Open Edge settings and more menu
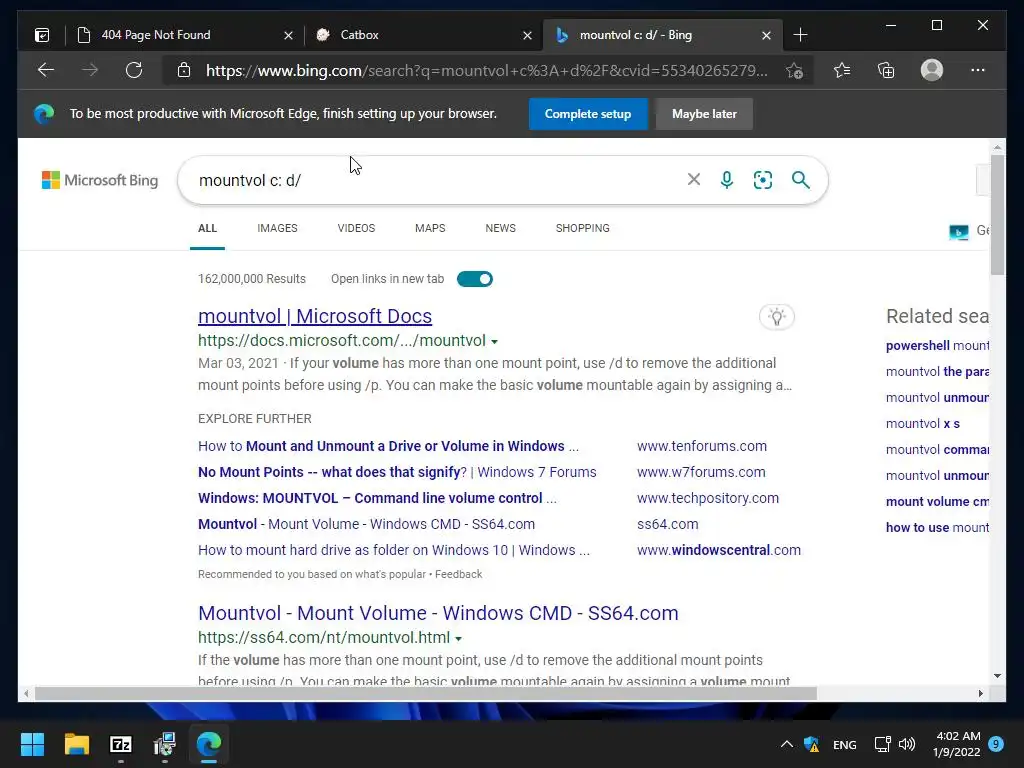The width and height of the screenshot is (1024, 768). 978,70
